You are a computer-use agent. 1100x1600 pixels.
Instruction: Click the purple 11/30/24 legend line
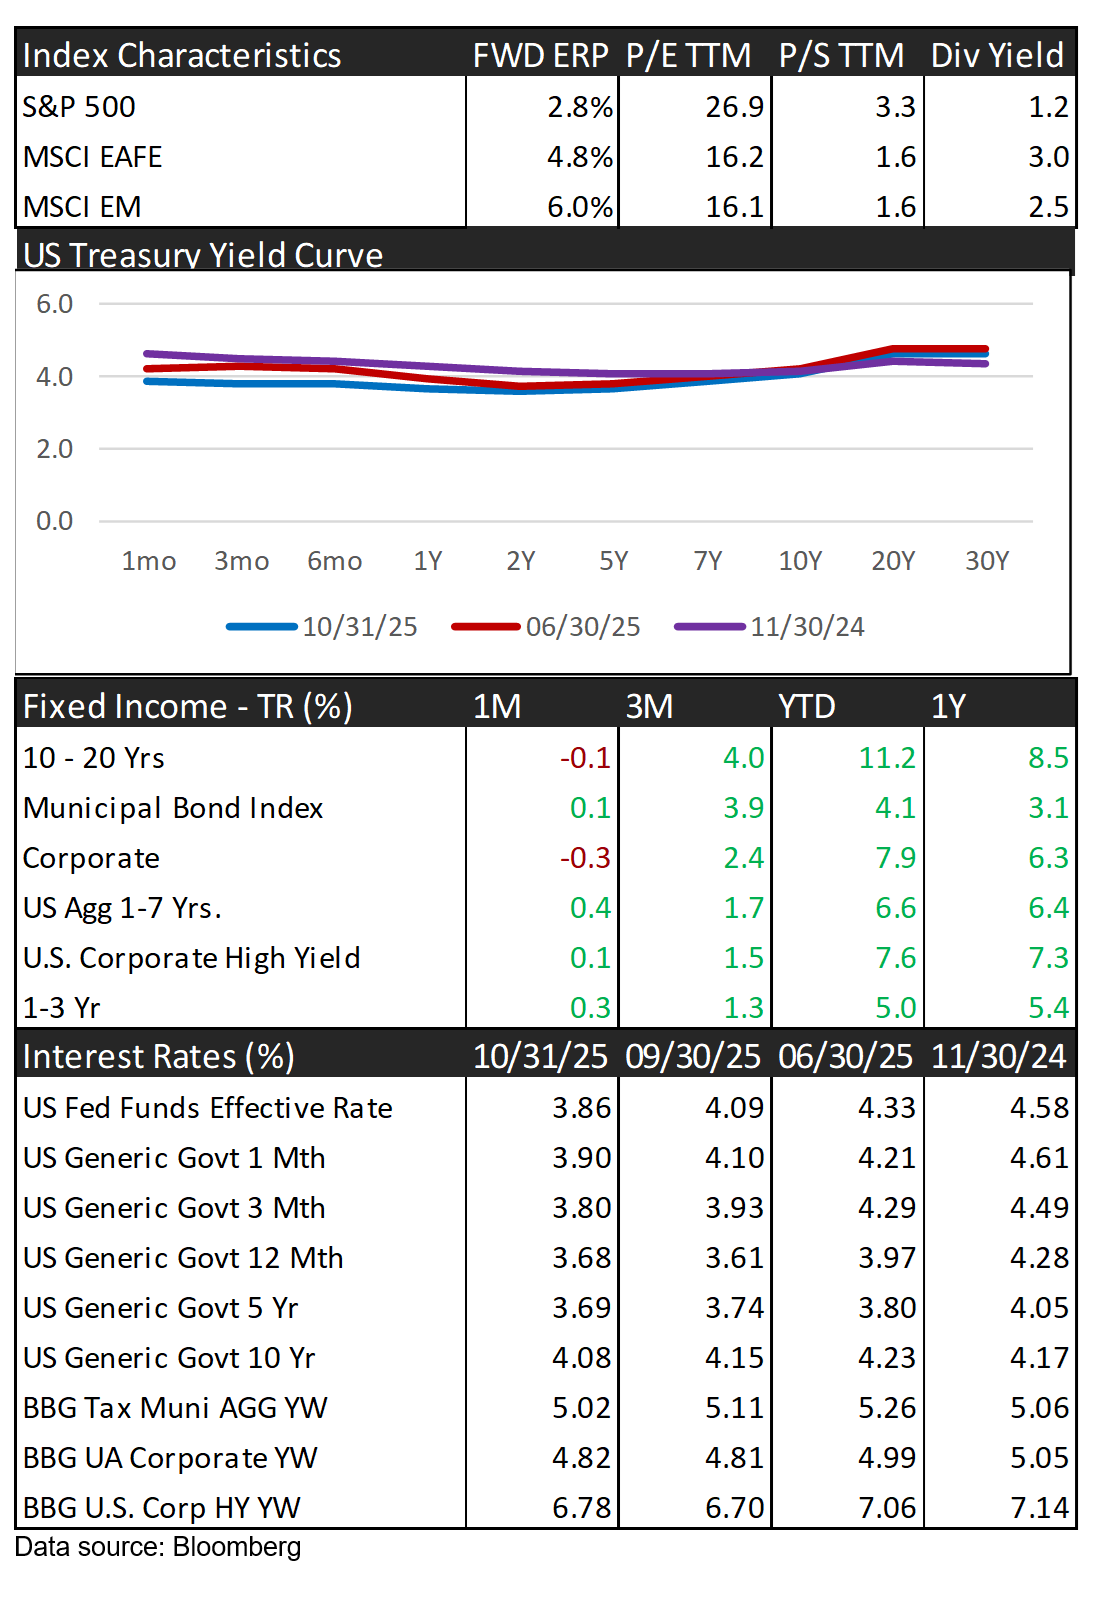click(710, 627)
